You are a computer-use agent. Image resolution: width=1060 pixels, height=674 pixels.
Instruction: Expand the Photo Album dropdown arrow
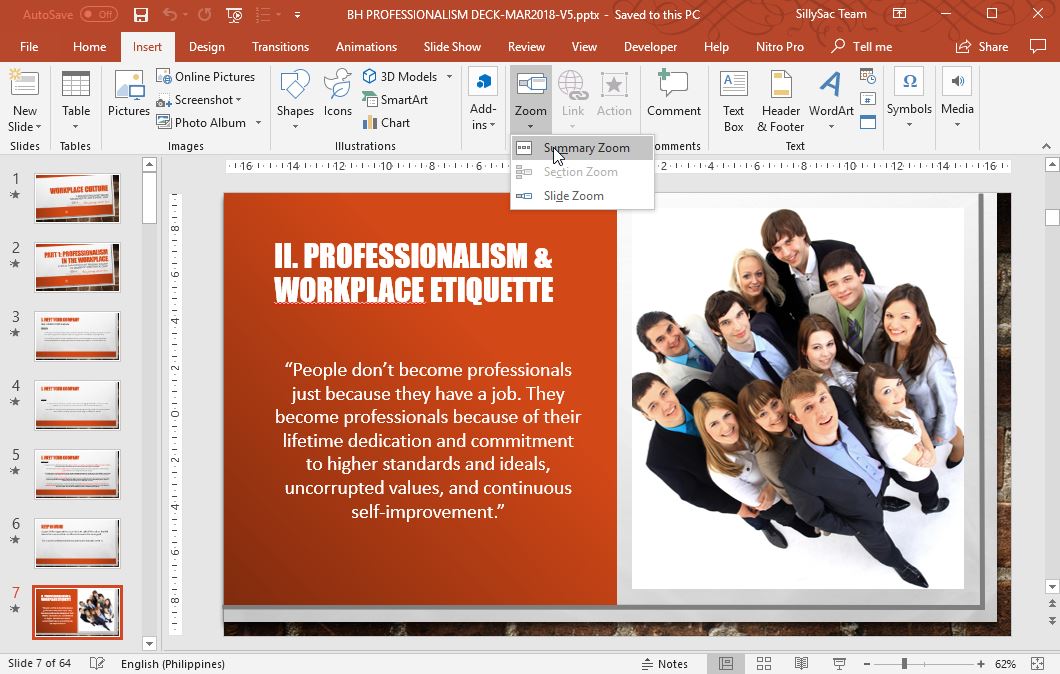(x=258, y=123)
